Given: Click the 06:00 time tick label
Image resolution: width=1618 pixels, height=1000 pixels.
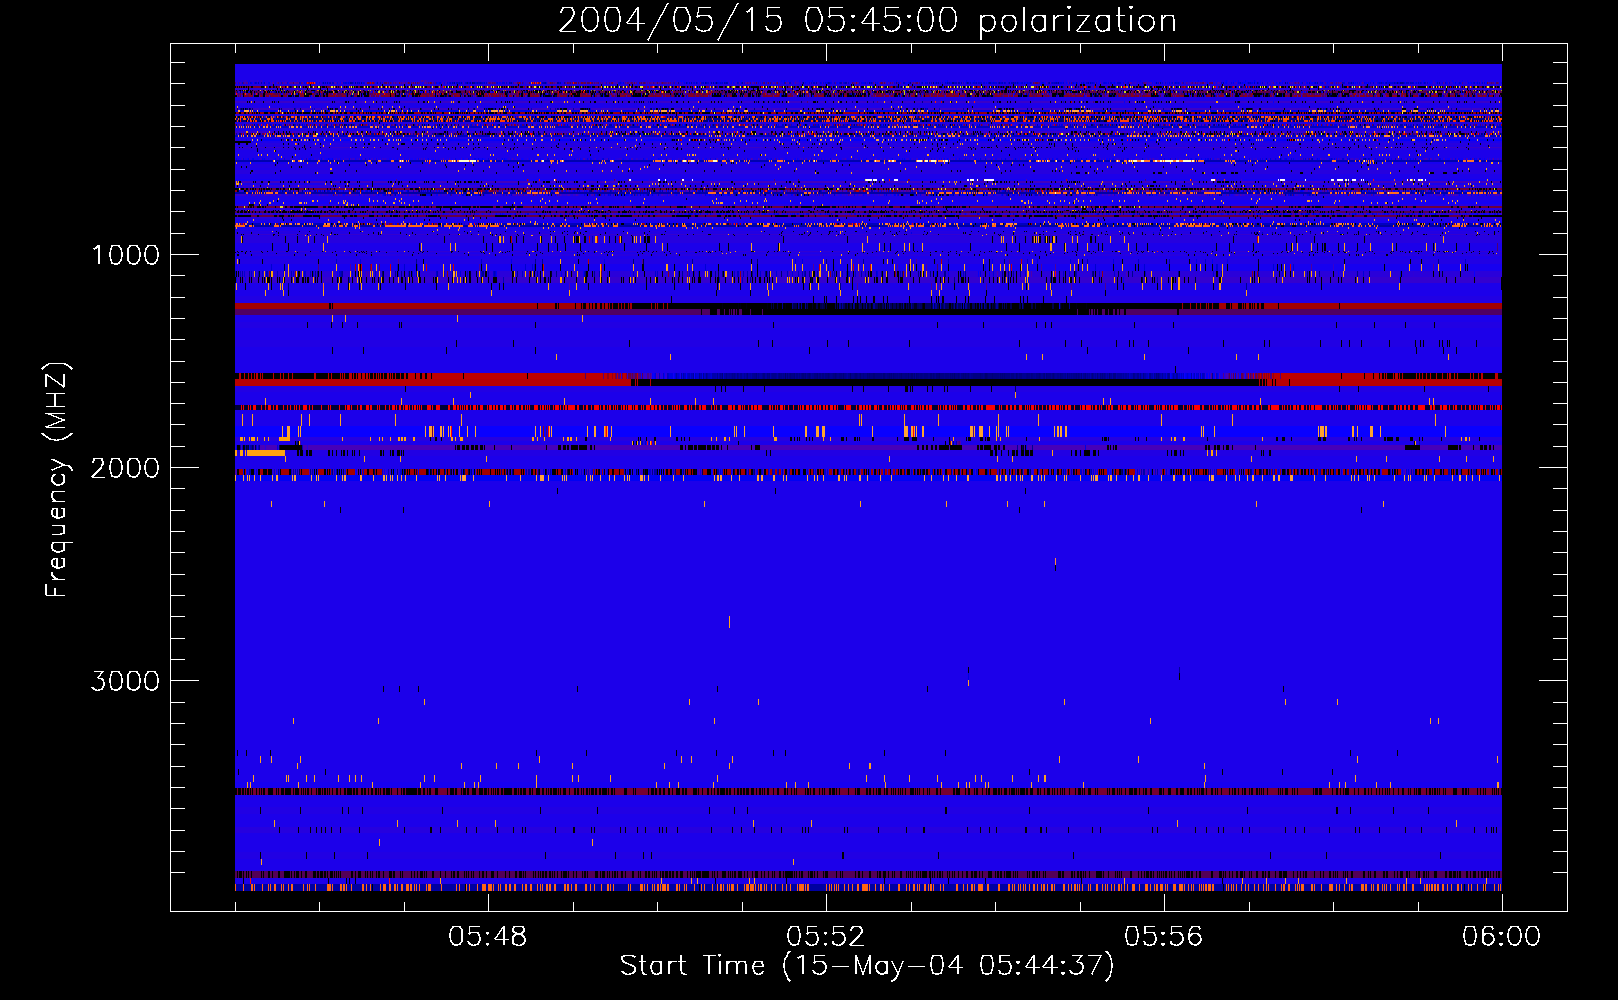Looking at the screenshot, I should [x=1501, y=937].
